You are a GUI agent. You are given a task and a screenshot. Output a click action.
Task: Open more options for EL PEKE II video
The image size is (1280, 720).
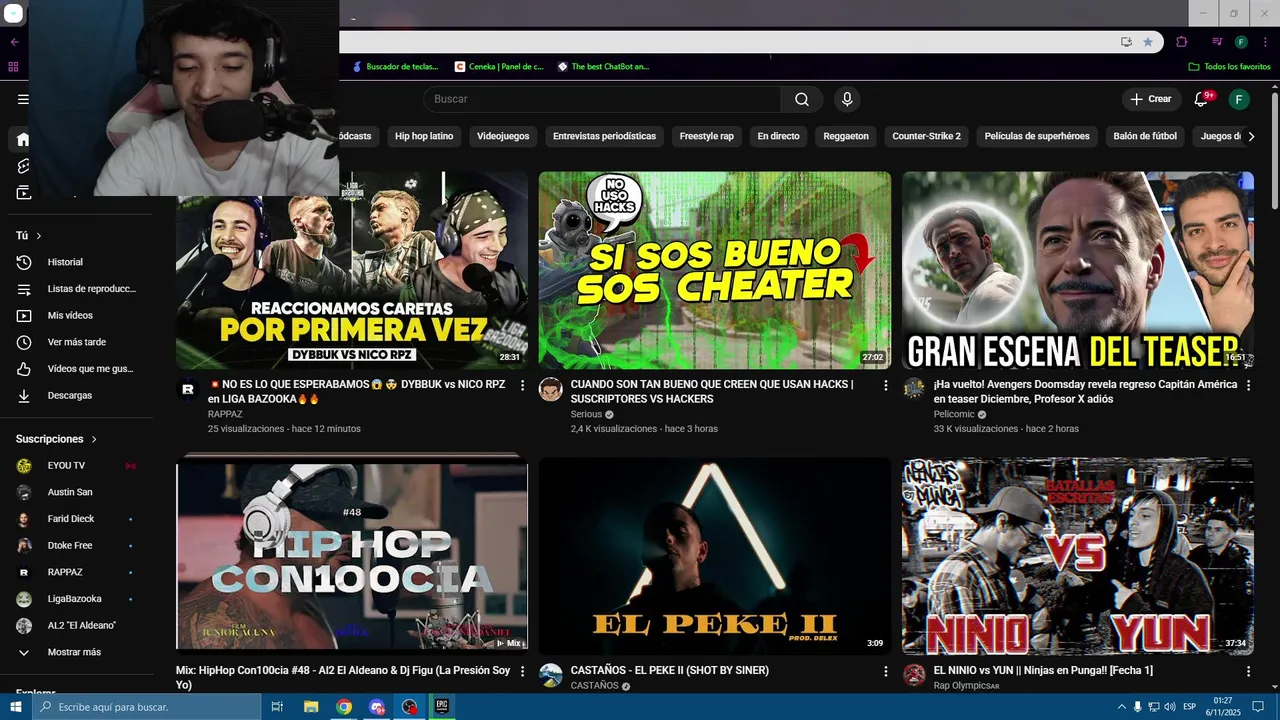click(x=885, y=671)
